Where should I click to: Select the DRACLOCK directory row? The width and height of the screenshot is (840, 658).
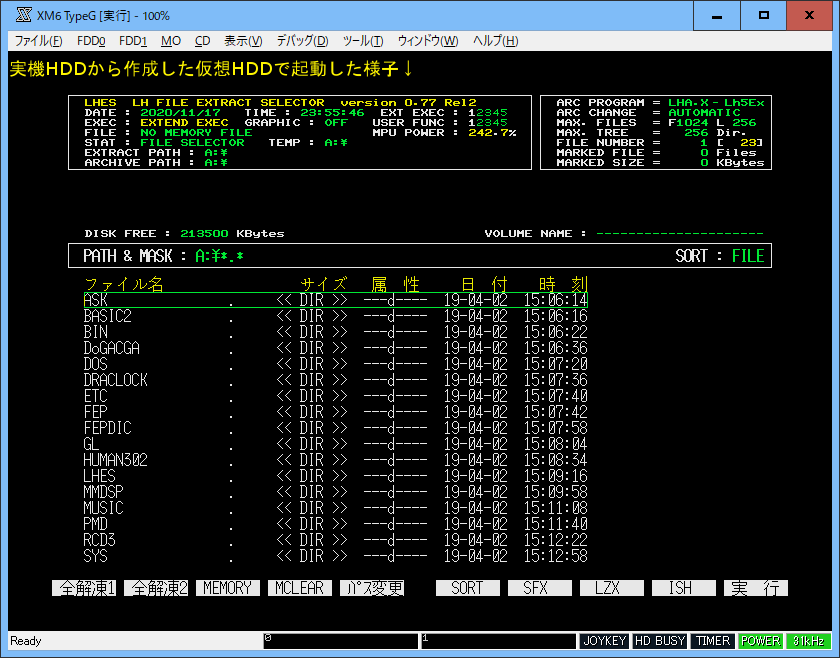[335, 380]
